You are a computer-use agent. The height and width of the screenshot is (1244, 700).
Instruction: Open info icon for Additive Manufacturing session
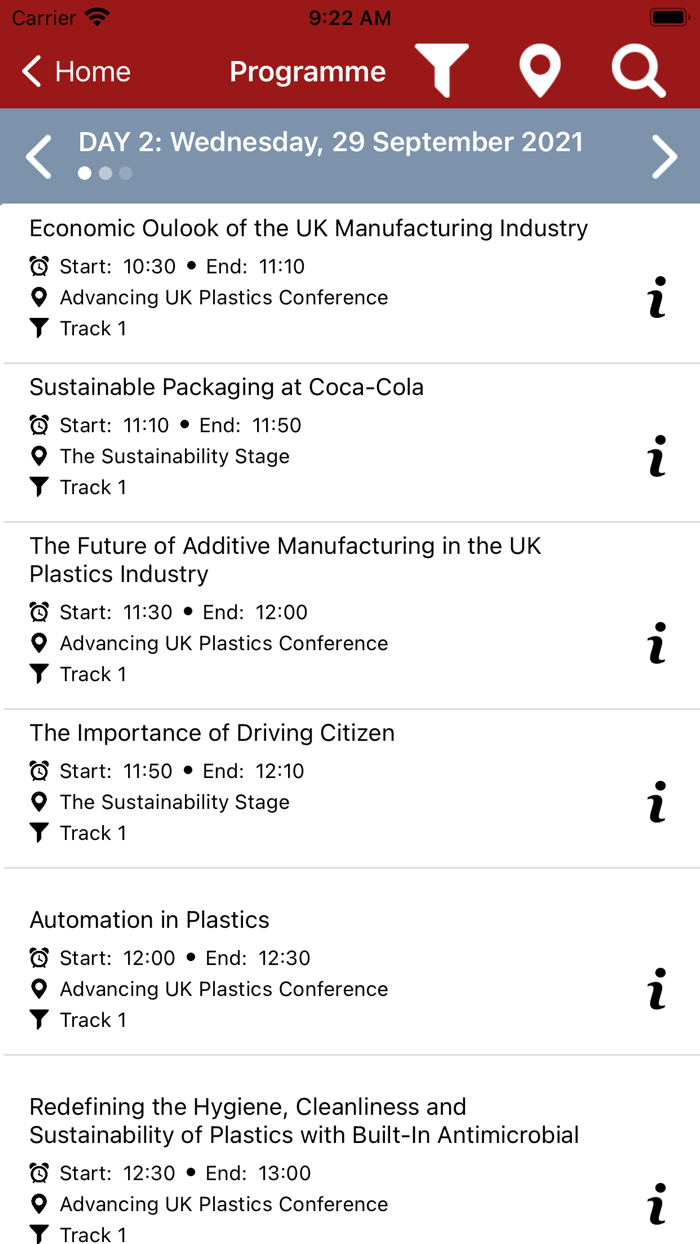pos(657,643)
